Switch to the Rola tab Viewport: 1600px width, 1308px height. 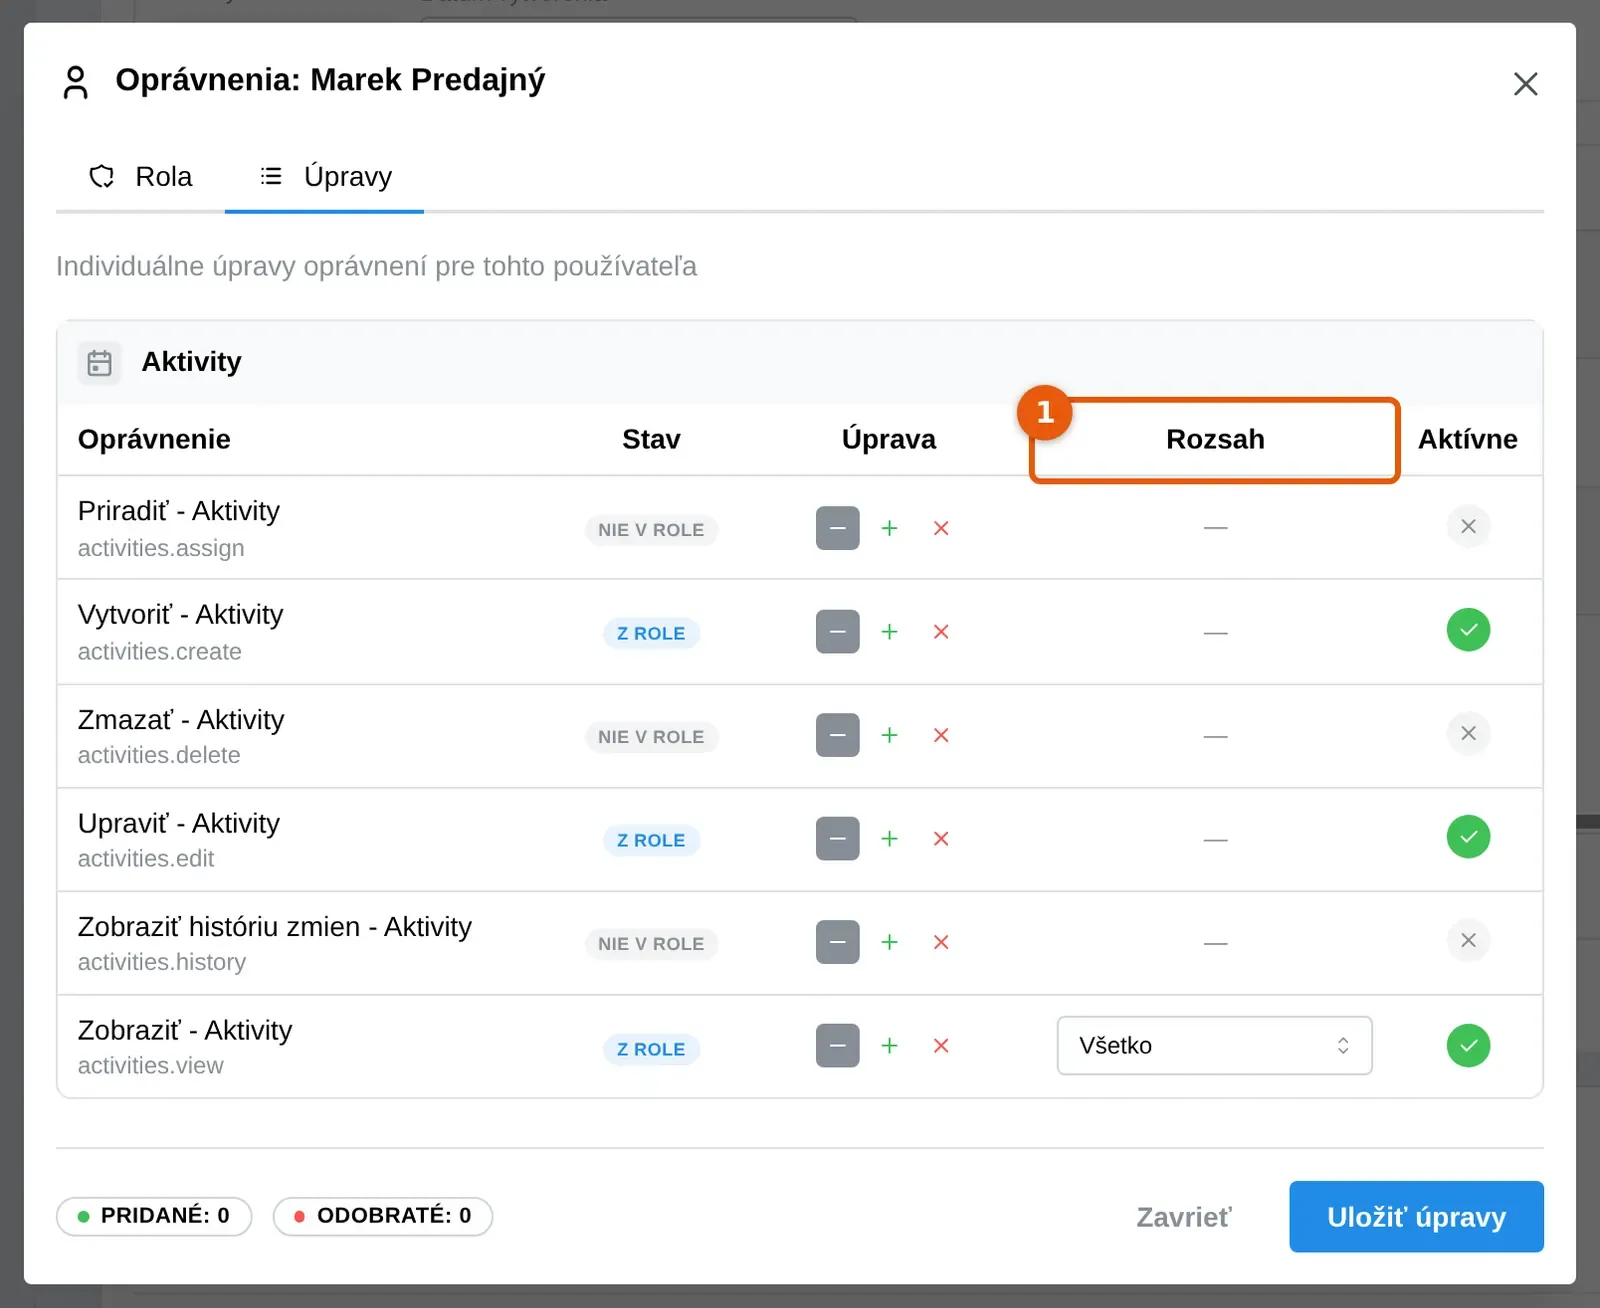tap(141, 177)
